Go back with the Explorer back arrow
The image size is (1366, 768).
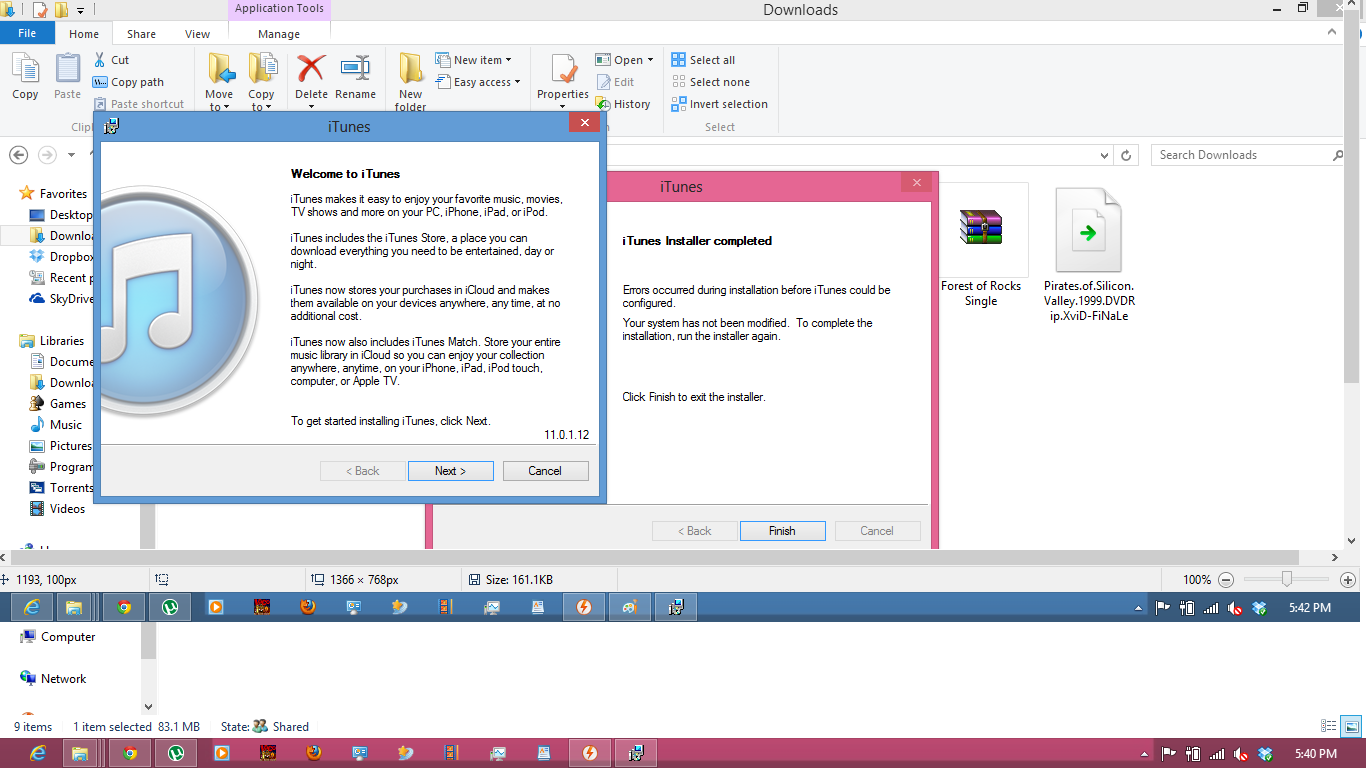coord(18,155)
